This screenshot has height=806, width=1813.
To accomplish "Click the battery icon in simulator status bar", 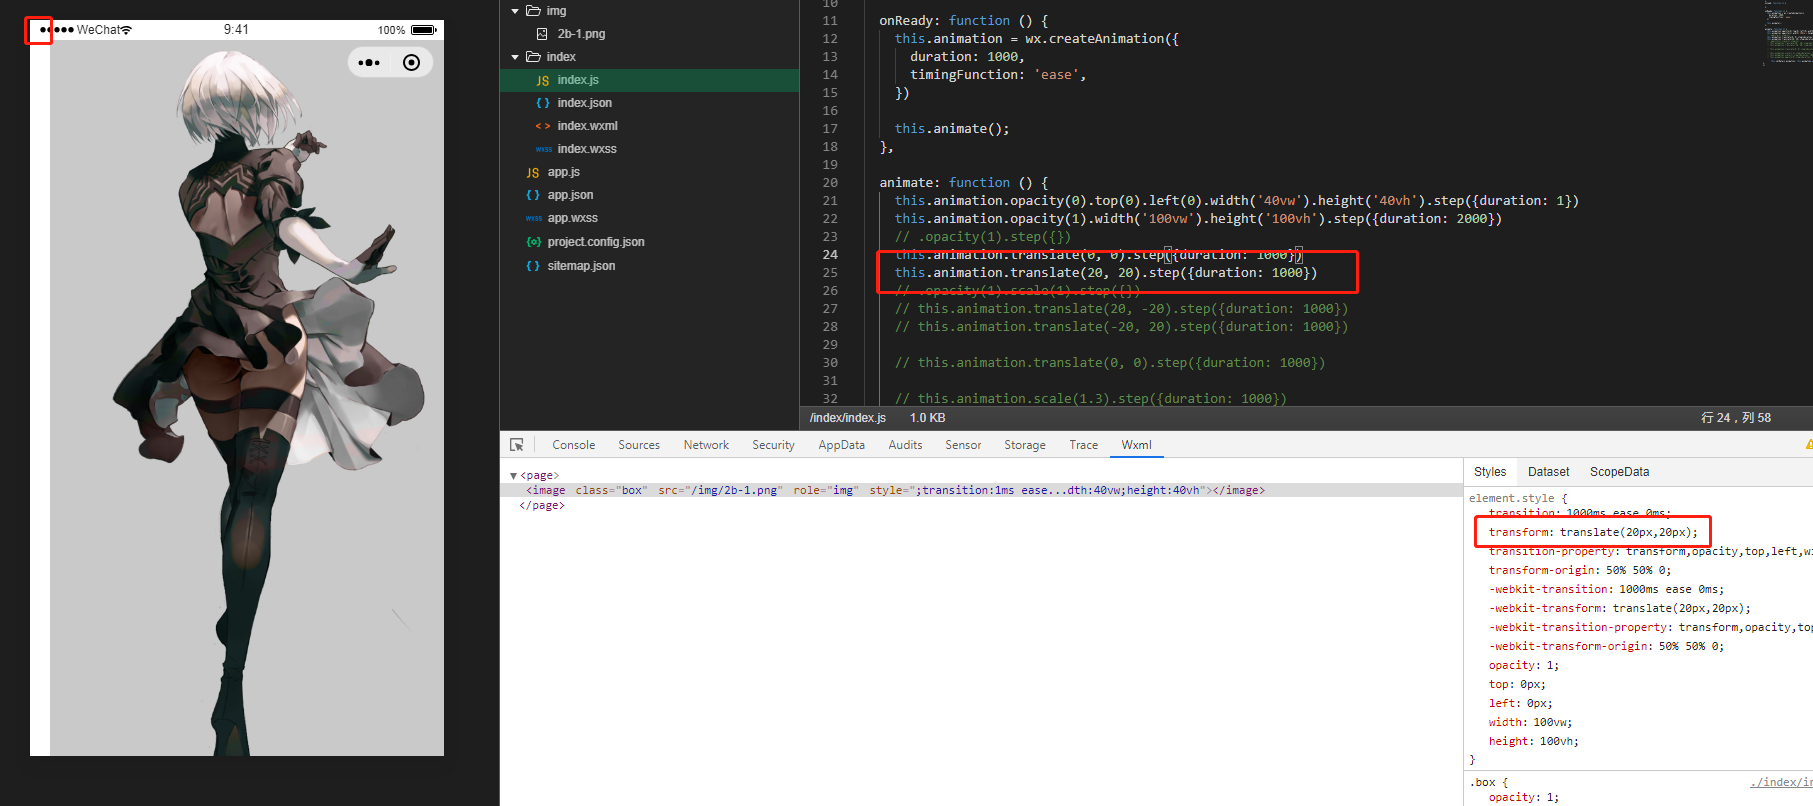I will point(424,30).
